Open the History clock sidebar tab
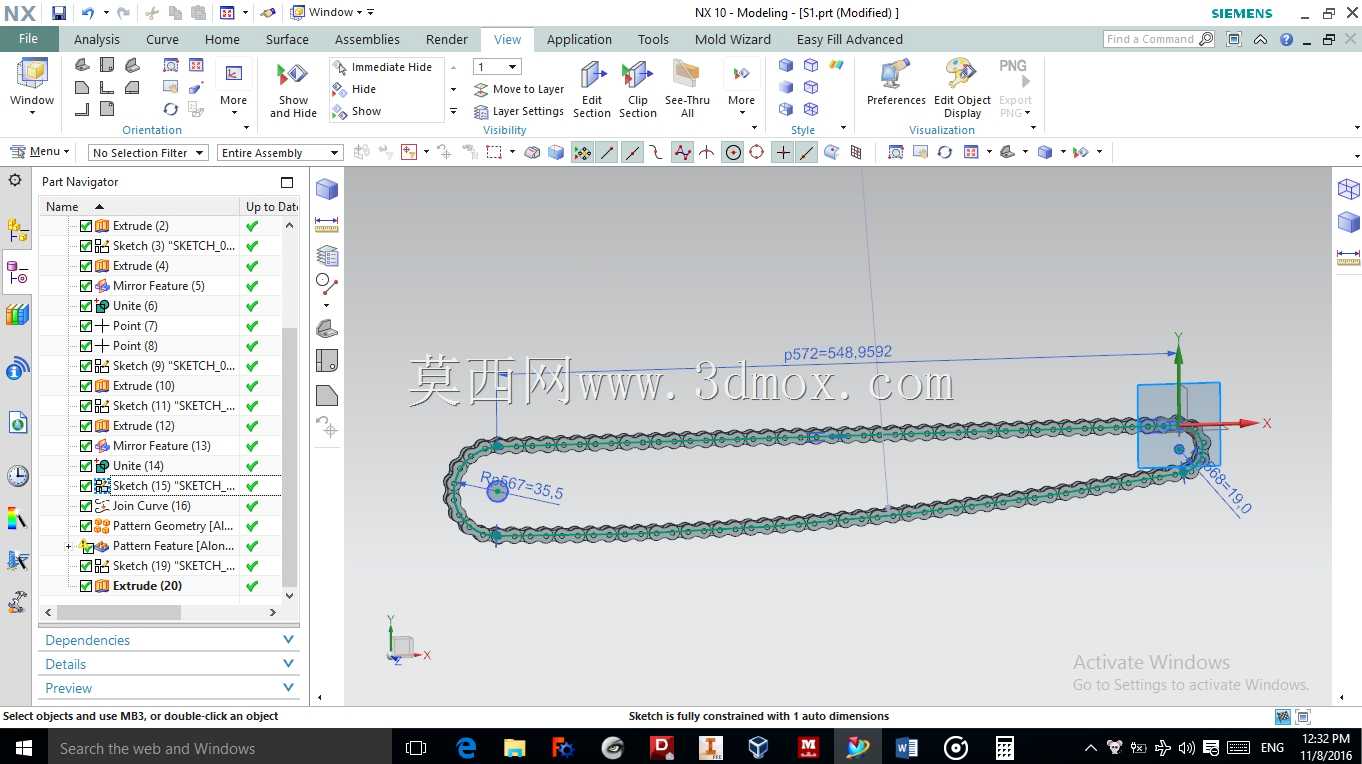Image resolution: width=1362 pixels, height=764 pixels. [x=17, y=476]
